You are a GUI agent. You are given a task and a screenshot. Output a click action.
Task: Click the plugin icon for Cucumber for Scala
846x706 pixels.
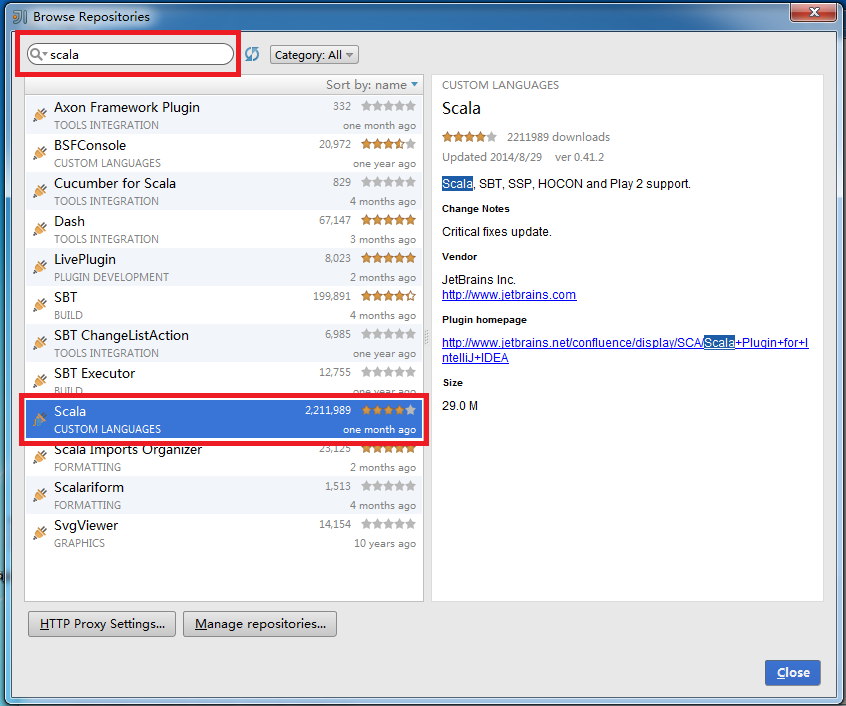pyautogui.click(x=40, y=191)
